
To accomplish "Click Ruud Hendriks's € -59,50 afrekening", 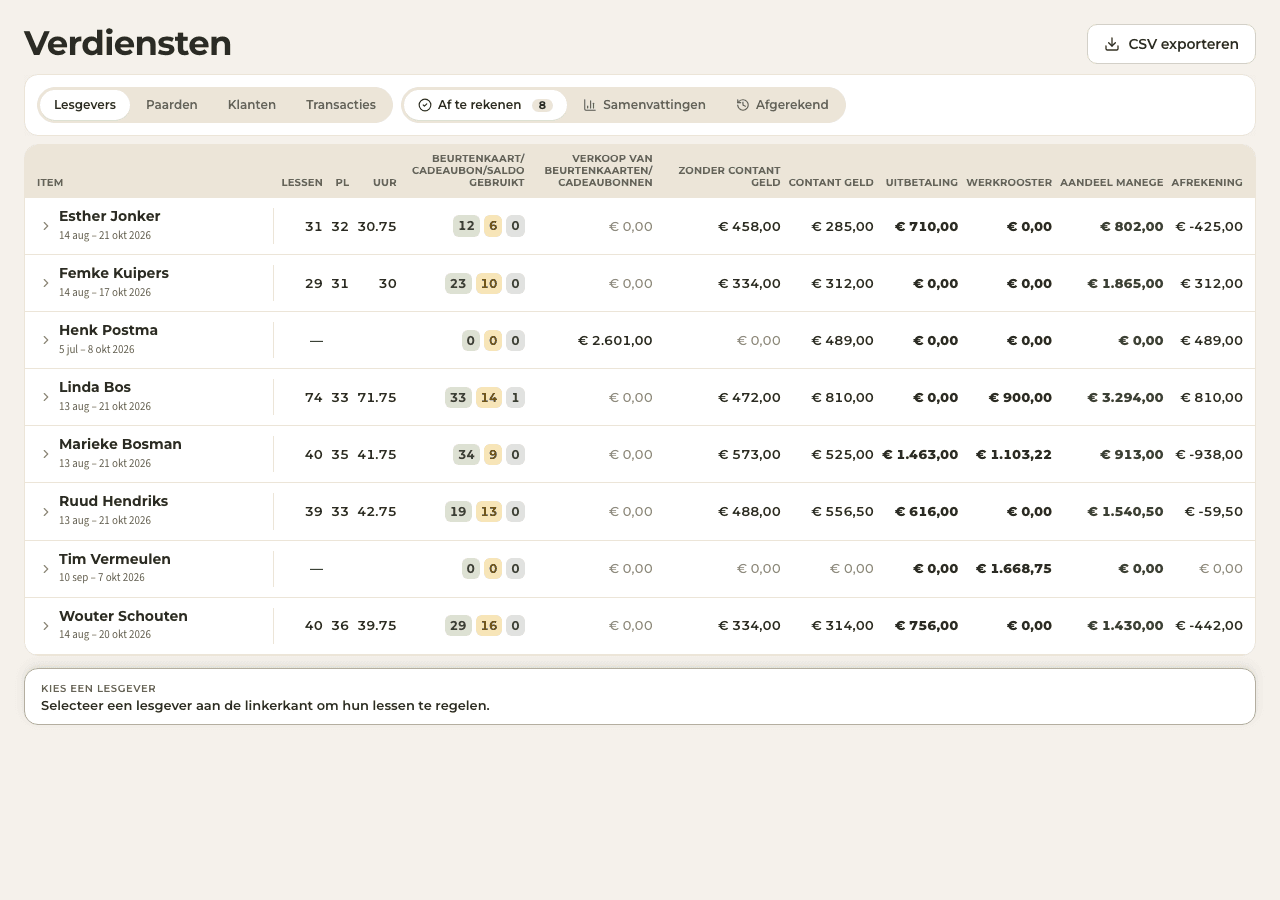I will pos(1214,511).
